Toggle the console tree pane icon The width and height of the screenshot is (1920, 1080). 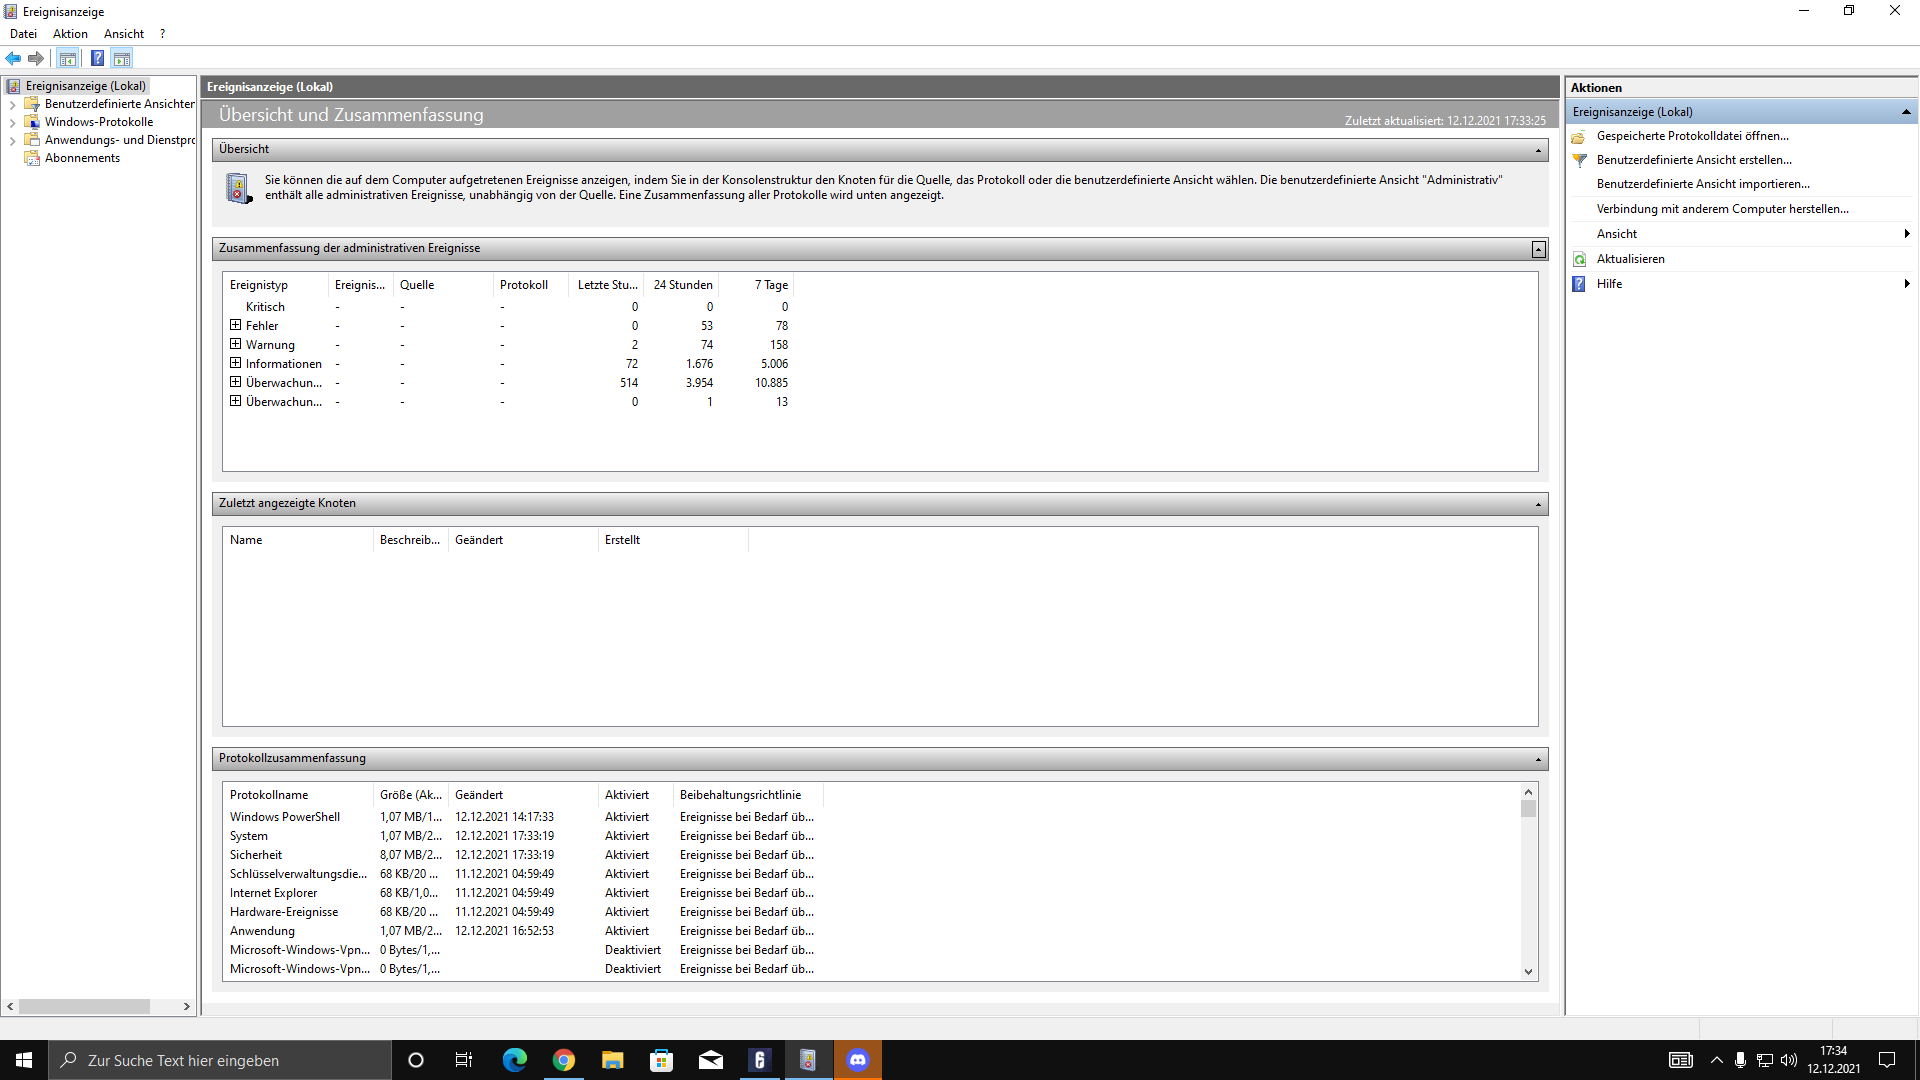(67, 58)
